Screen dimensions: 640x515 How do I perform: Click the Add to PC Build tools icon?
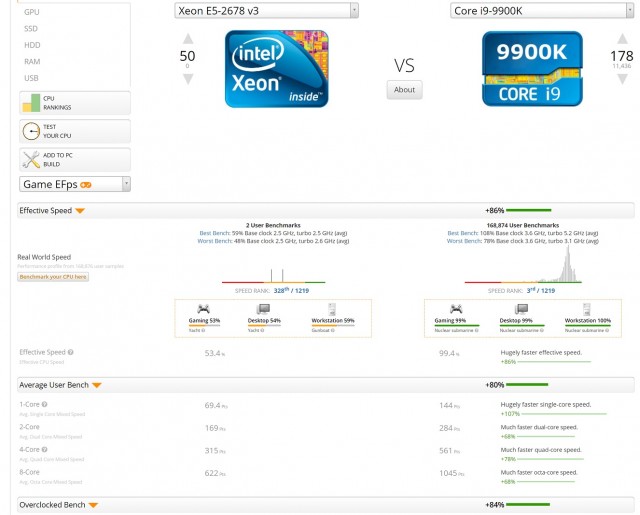[x=31, y=160]
